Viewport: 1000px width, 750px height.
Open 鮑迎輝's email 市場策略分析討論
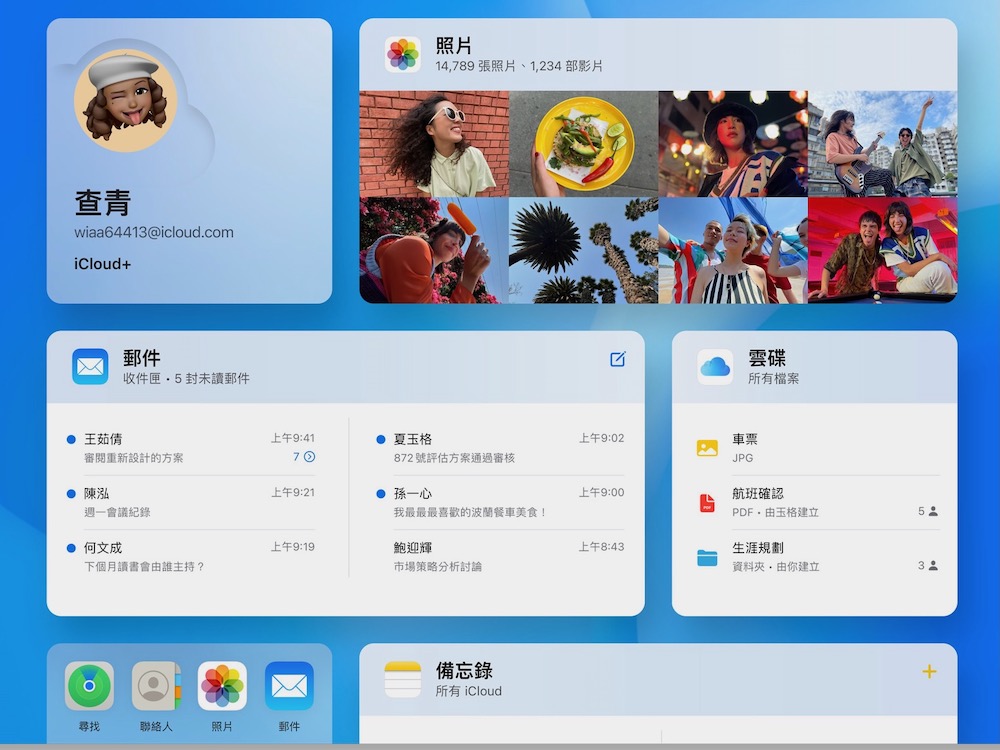(500, 556)
